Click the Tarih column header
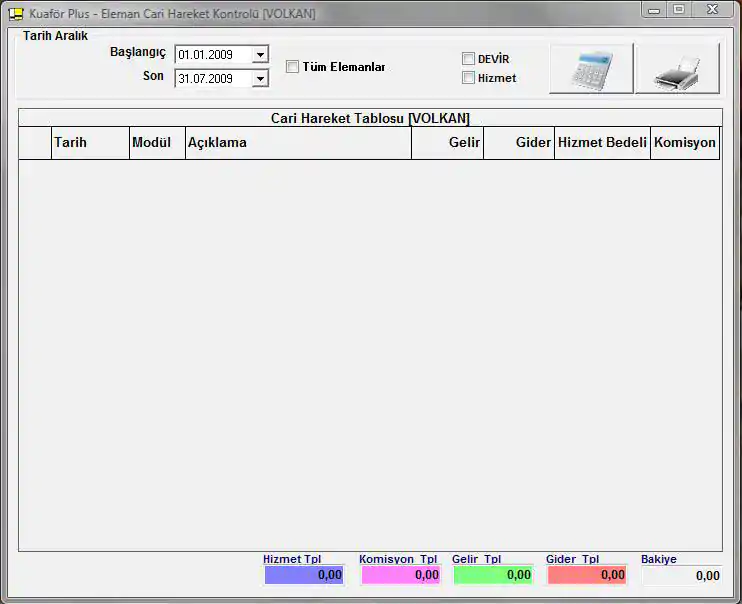Viewport: 742px width, 604px height. click(x=90, y=143)
